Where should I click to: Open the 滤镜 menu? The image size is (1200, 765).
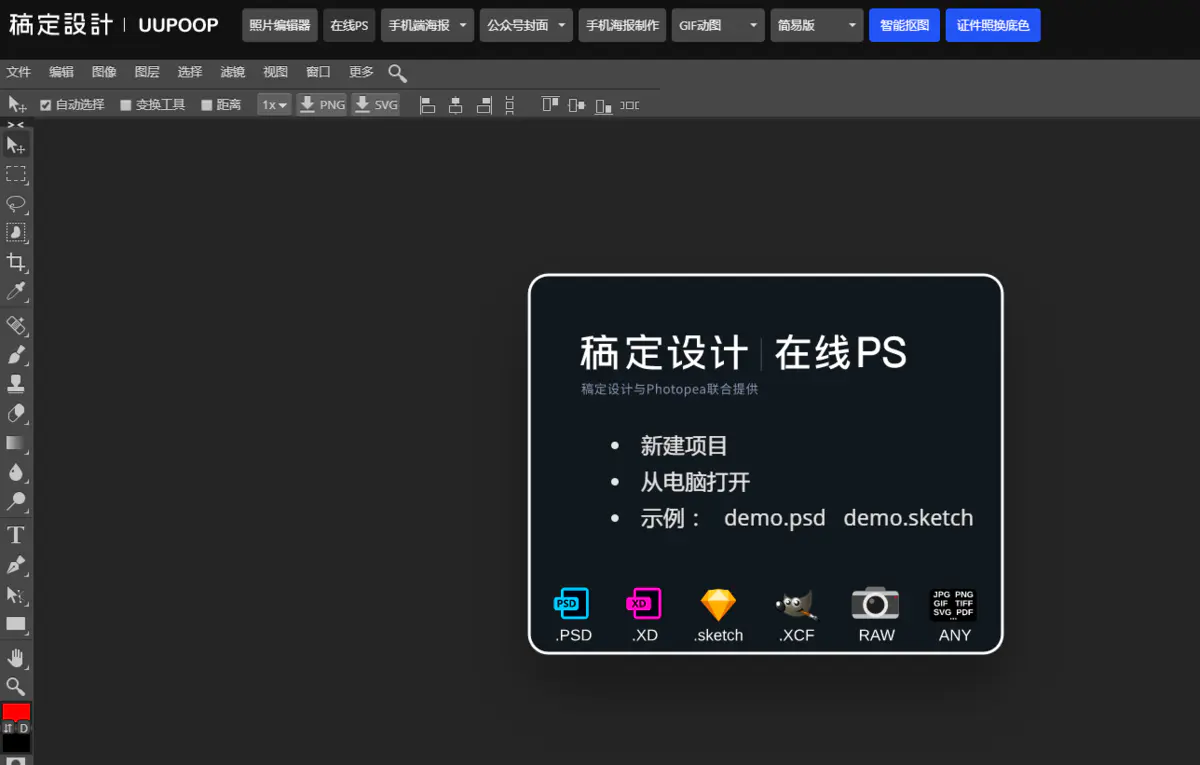(x=233, y=72)
